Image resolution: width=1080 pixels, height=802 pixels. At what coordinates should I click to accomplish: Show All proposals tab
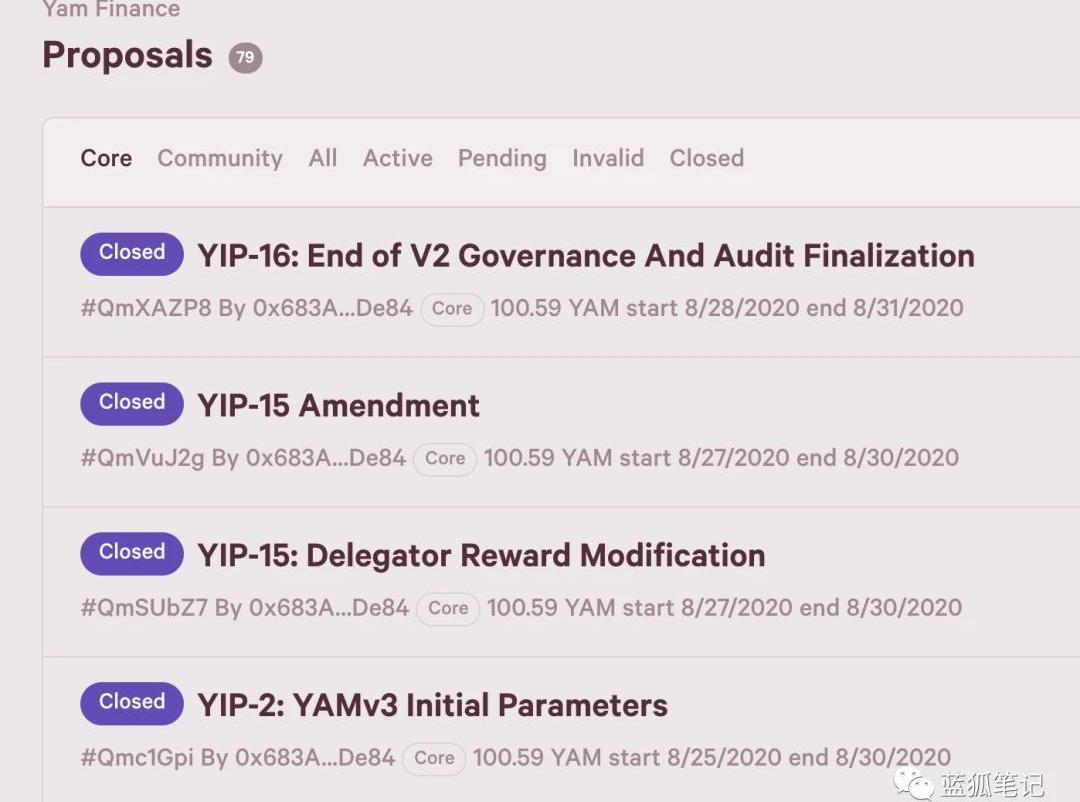[x=323, y=158]
